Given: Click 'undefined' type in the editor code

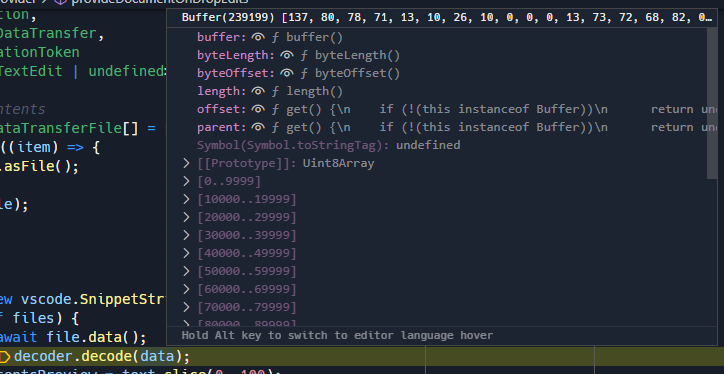Looking at the screenshot, I should (x=126, y=71).
